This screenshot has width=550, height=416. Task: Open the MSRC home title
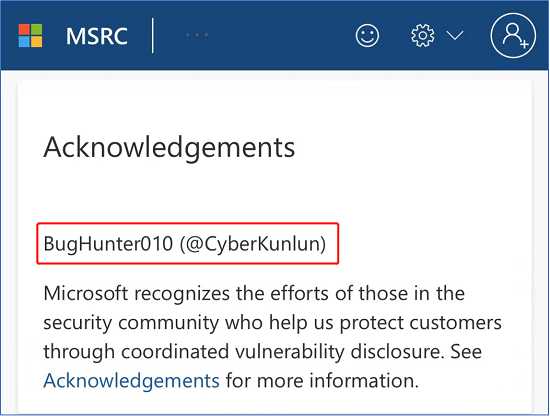click(x=97, y=36)
